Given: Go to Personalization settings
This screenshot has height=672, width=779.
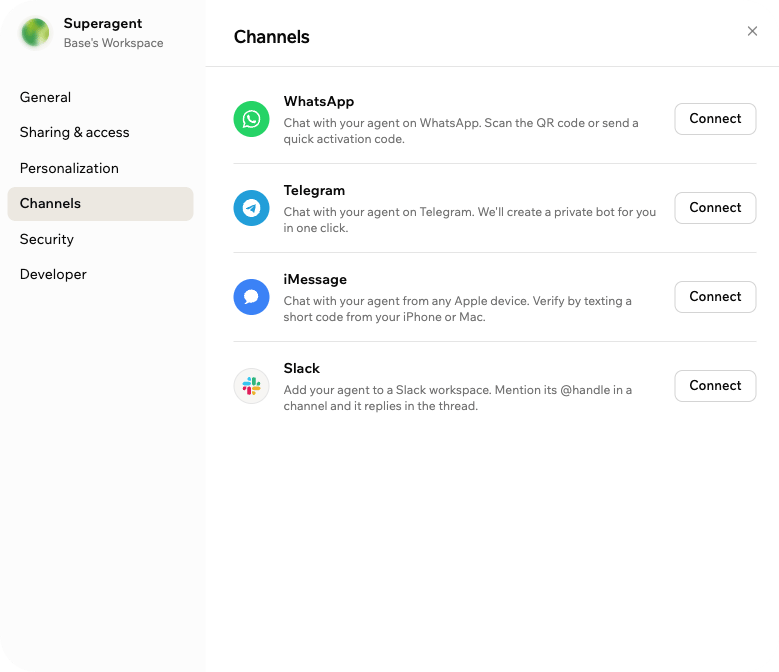Looking at the screenshot, I should coord(100,168).
